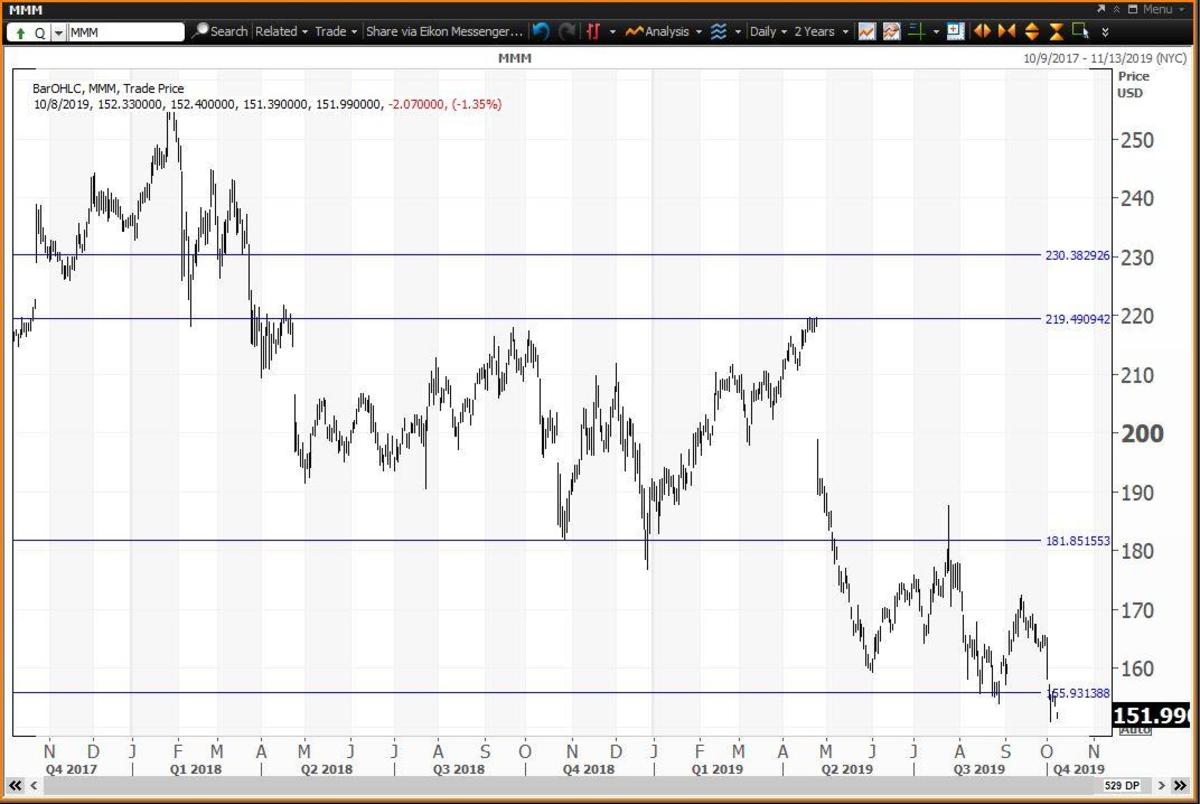Select the 181.851553 horizontal line label

click(x=1077, y=541)
